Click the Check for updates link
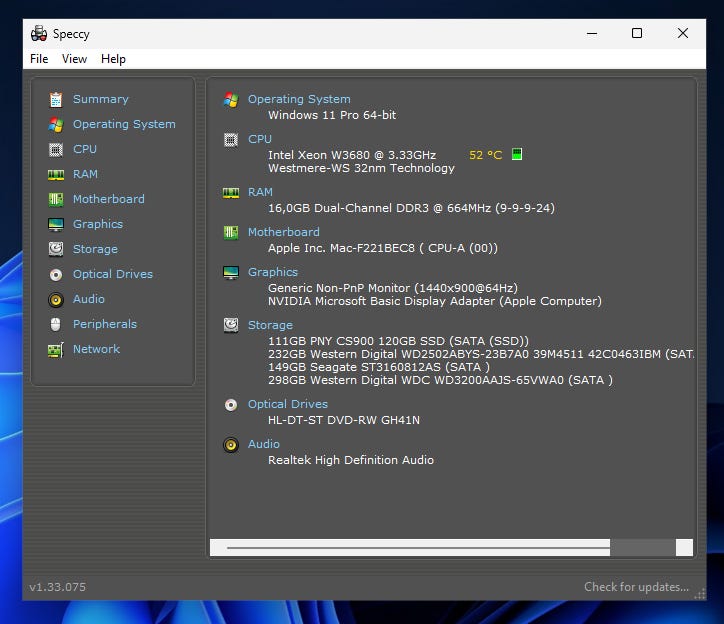724x624 pixels. tap(636, 587)
